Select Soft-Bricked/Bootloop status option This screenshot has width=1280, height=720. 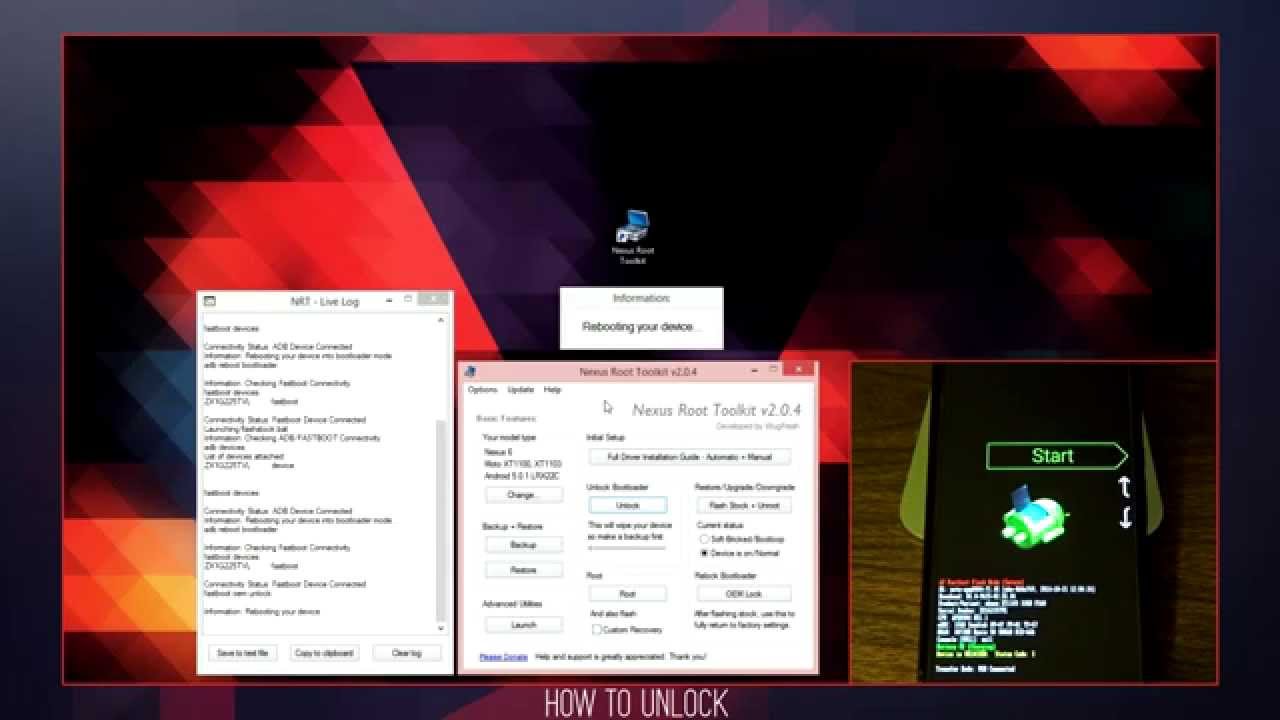(x=741, y=539)
